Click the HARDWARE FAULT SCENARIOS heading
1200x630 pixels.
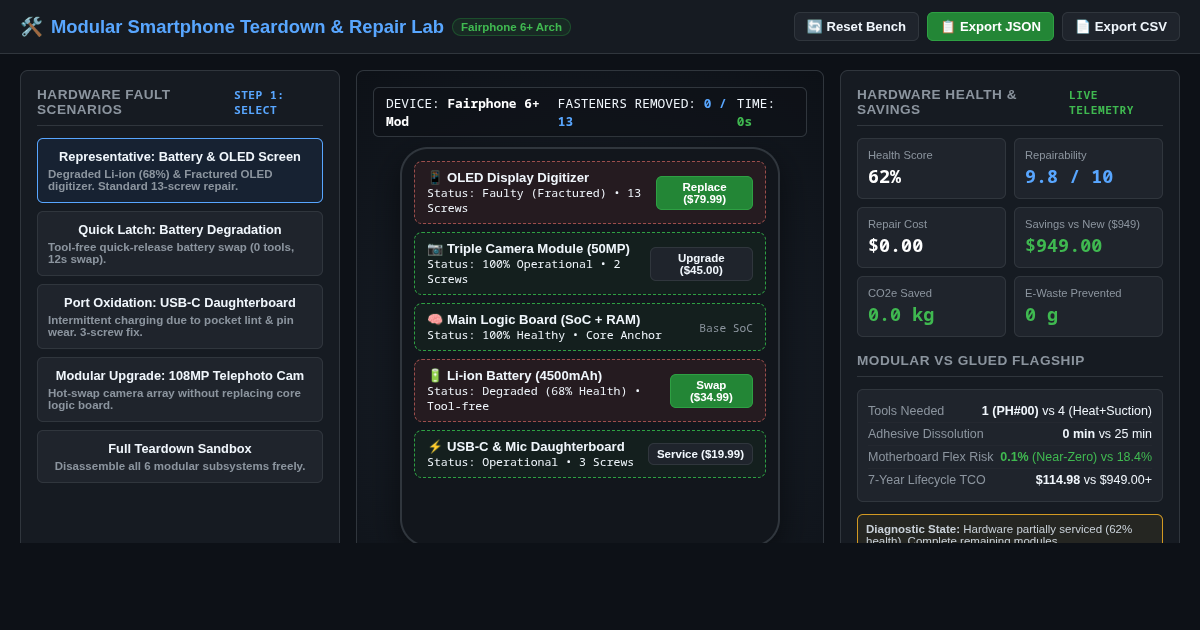(104, 102)
